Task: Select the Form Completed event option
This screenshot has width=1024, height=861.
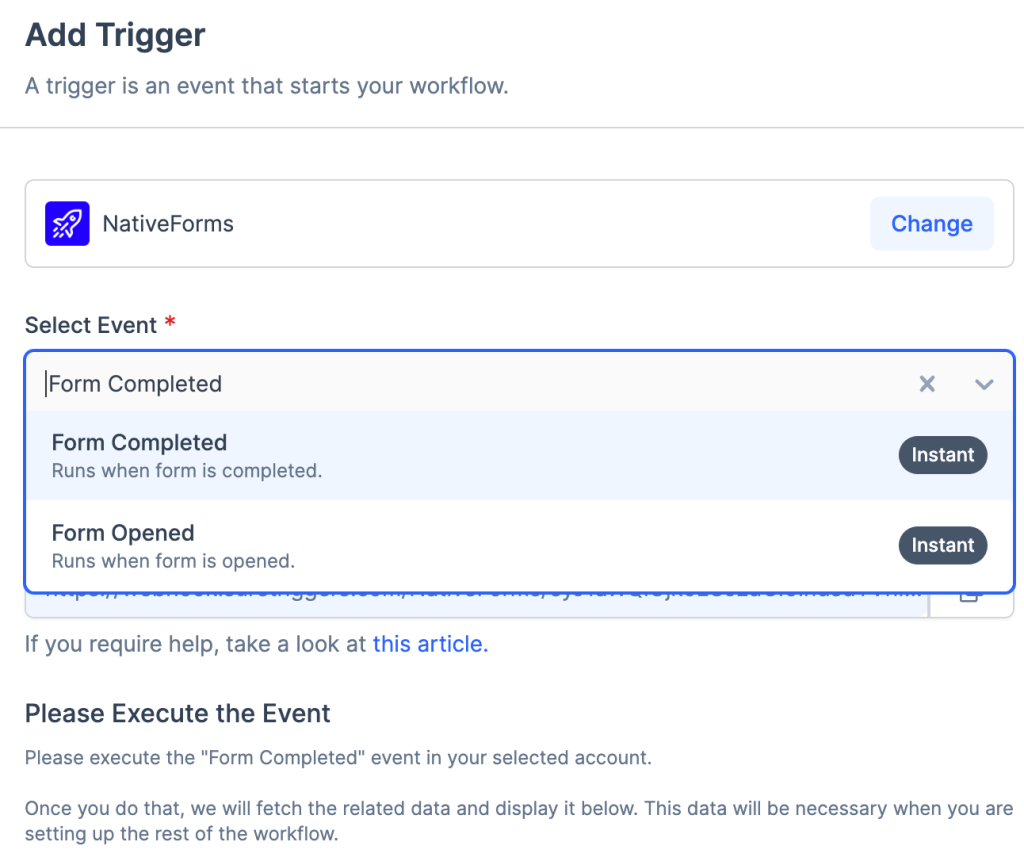Action: point(140,443)
